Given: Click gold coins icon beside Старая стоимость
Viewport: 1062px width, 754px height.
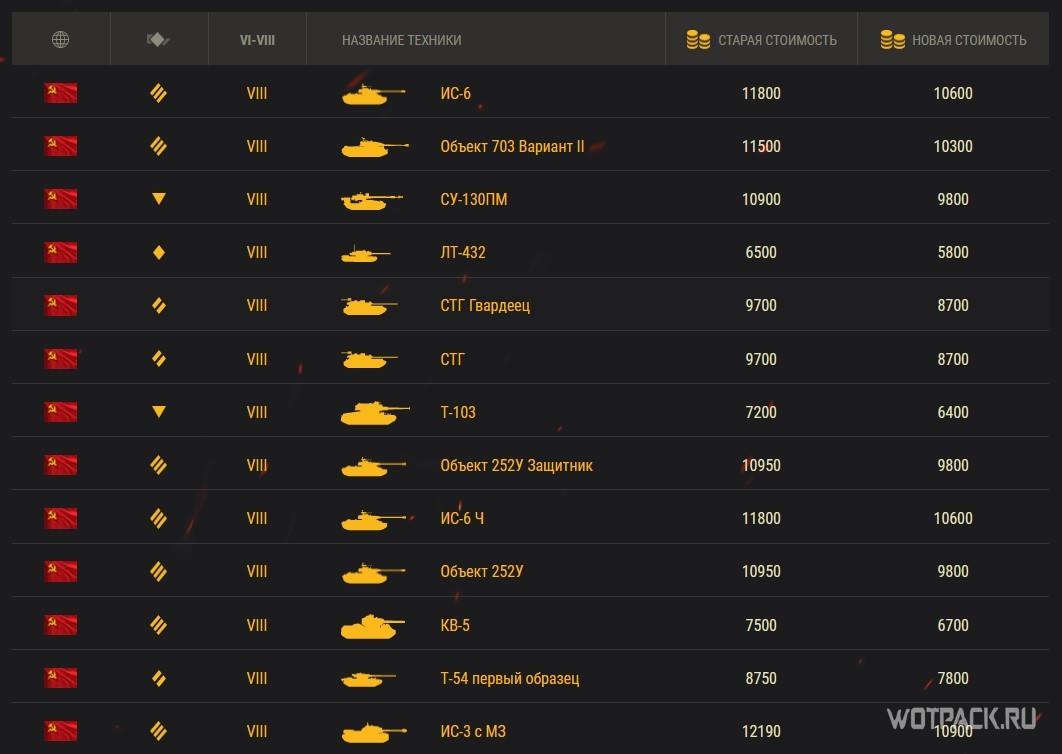Looking at the screenshot, I should click(x=697, y=40).
